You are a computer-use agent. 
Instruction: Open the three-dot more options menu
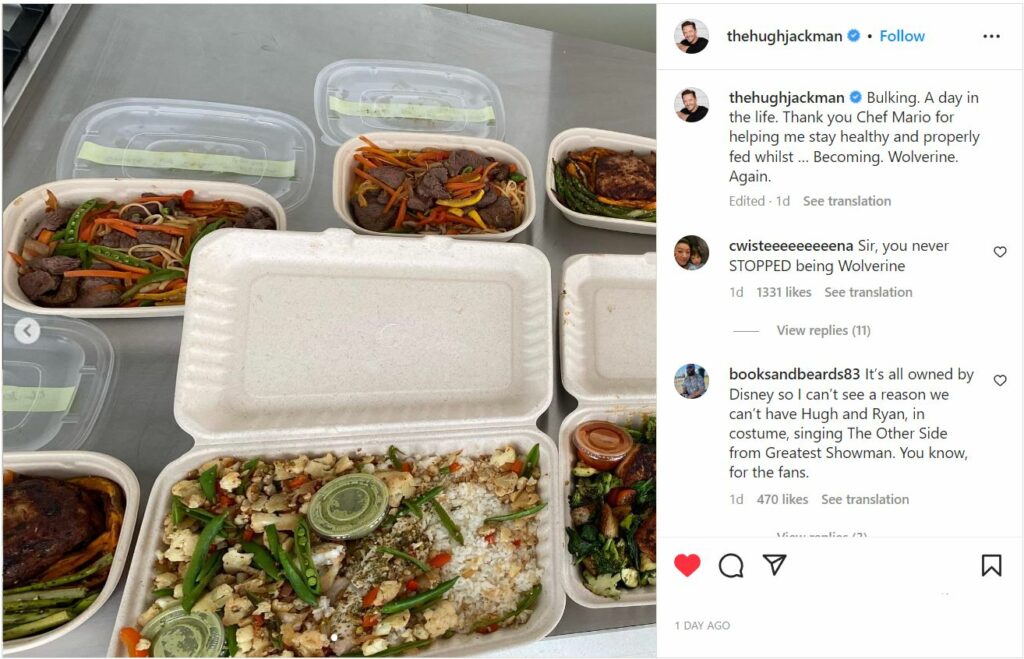click(991, 36)
